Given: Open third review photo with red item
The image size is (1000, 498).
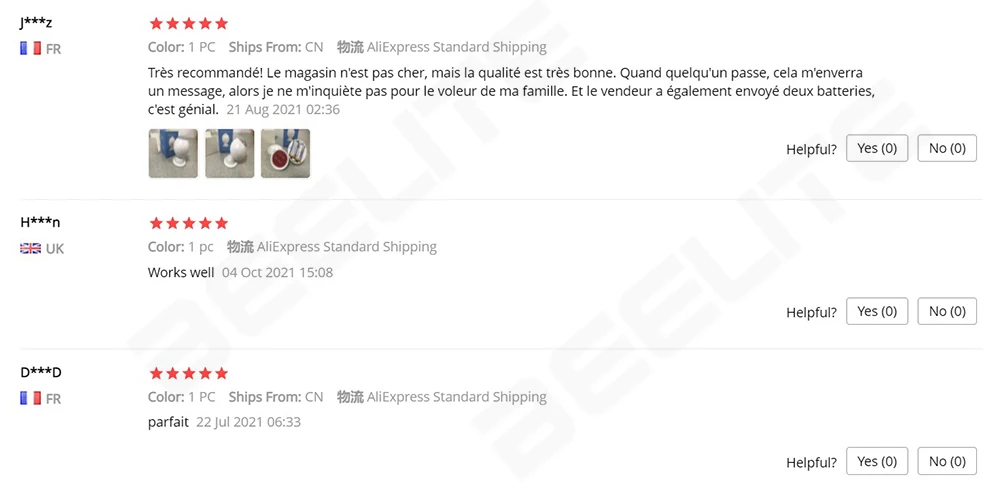Looking at the screenshot, I should [x=285, y=153].
